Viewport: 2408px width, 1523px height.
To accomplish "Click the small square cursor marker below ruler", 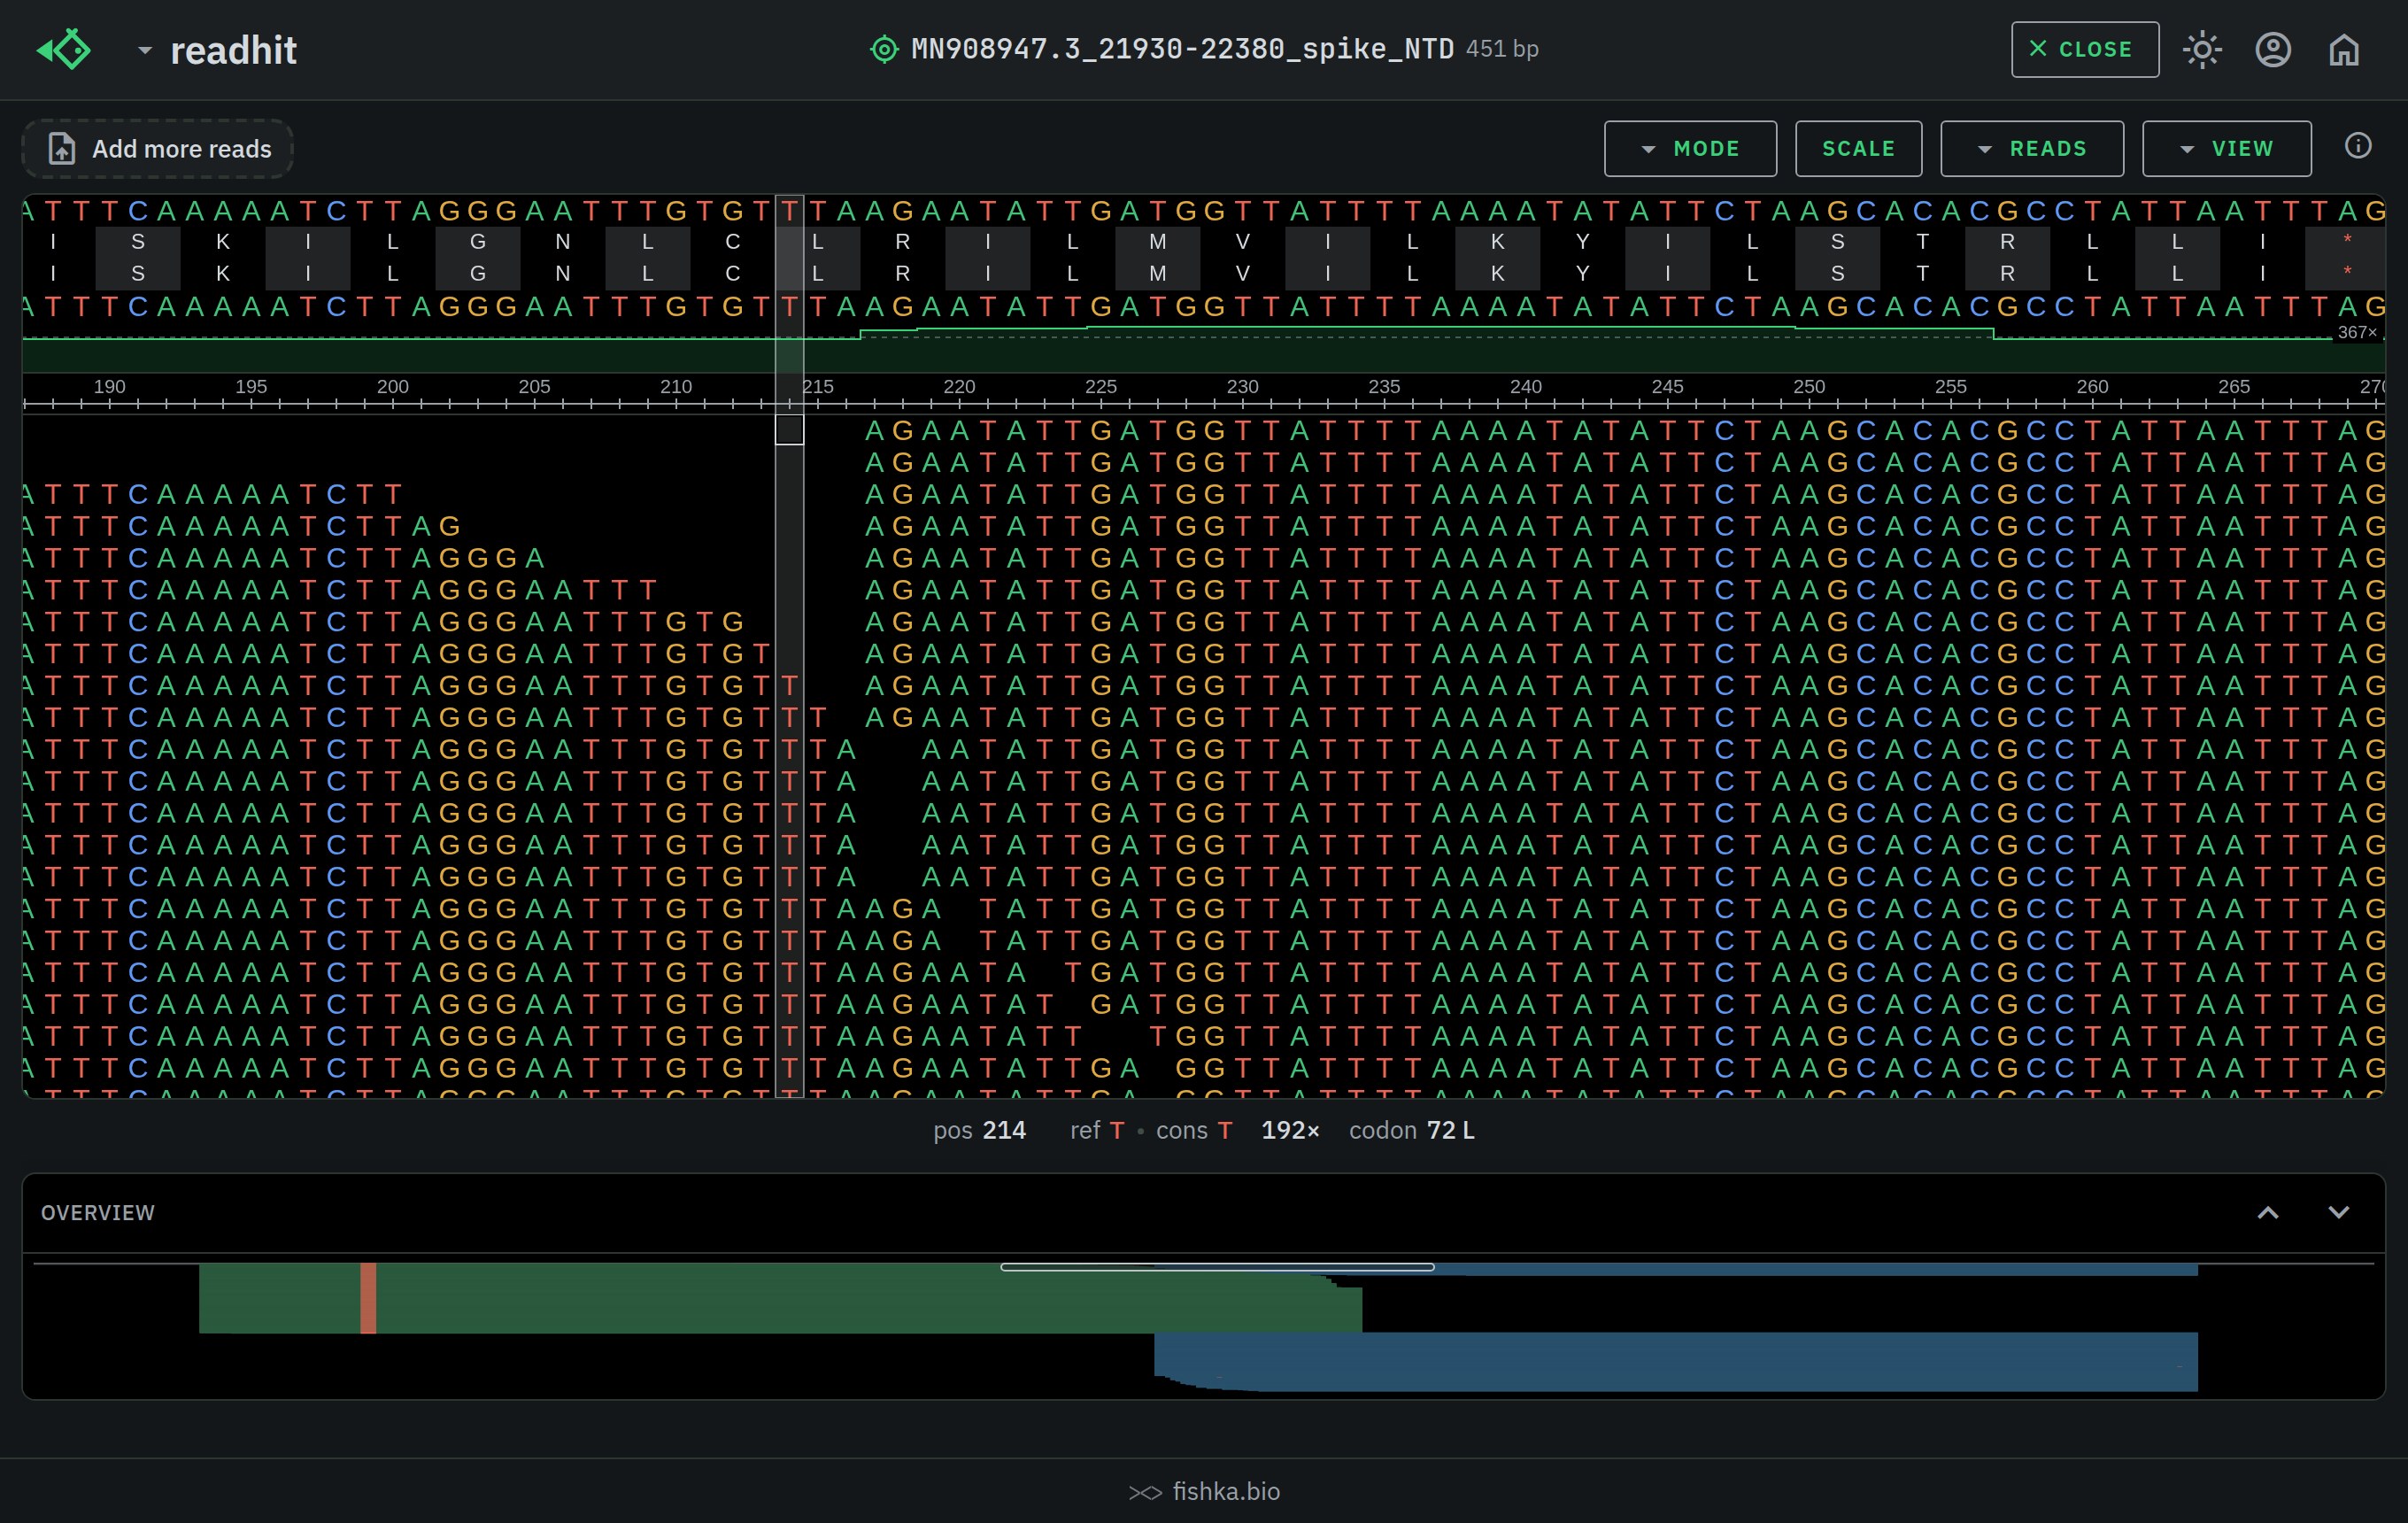I will (x=790, y=430).
